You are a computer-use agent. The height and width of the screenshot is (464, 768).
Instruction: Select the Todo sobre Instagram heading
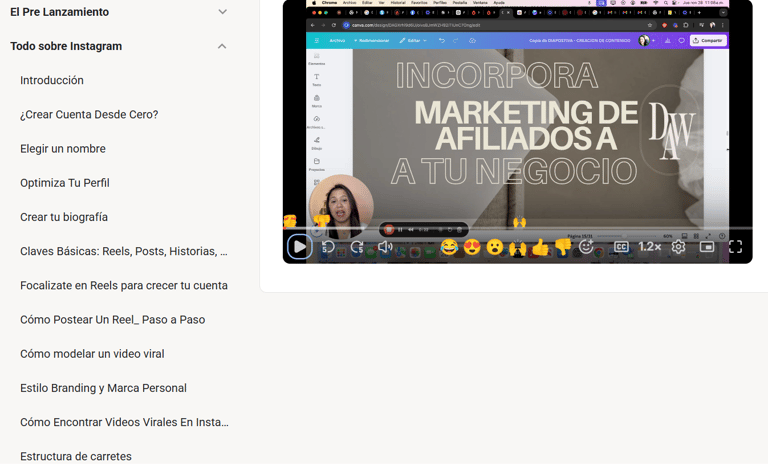66,46
